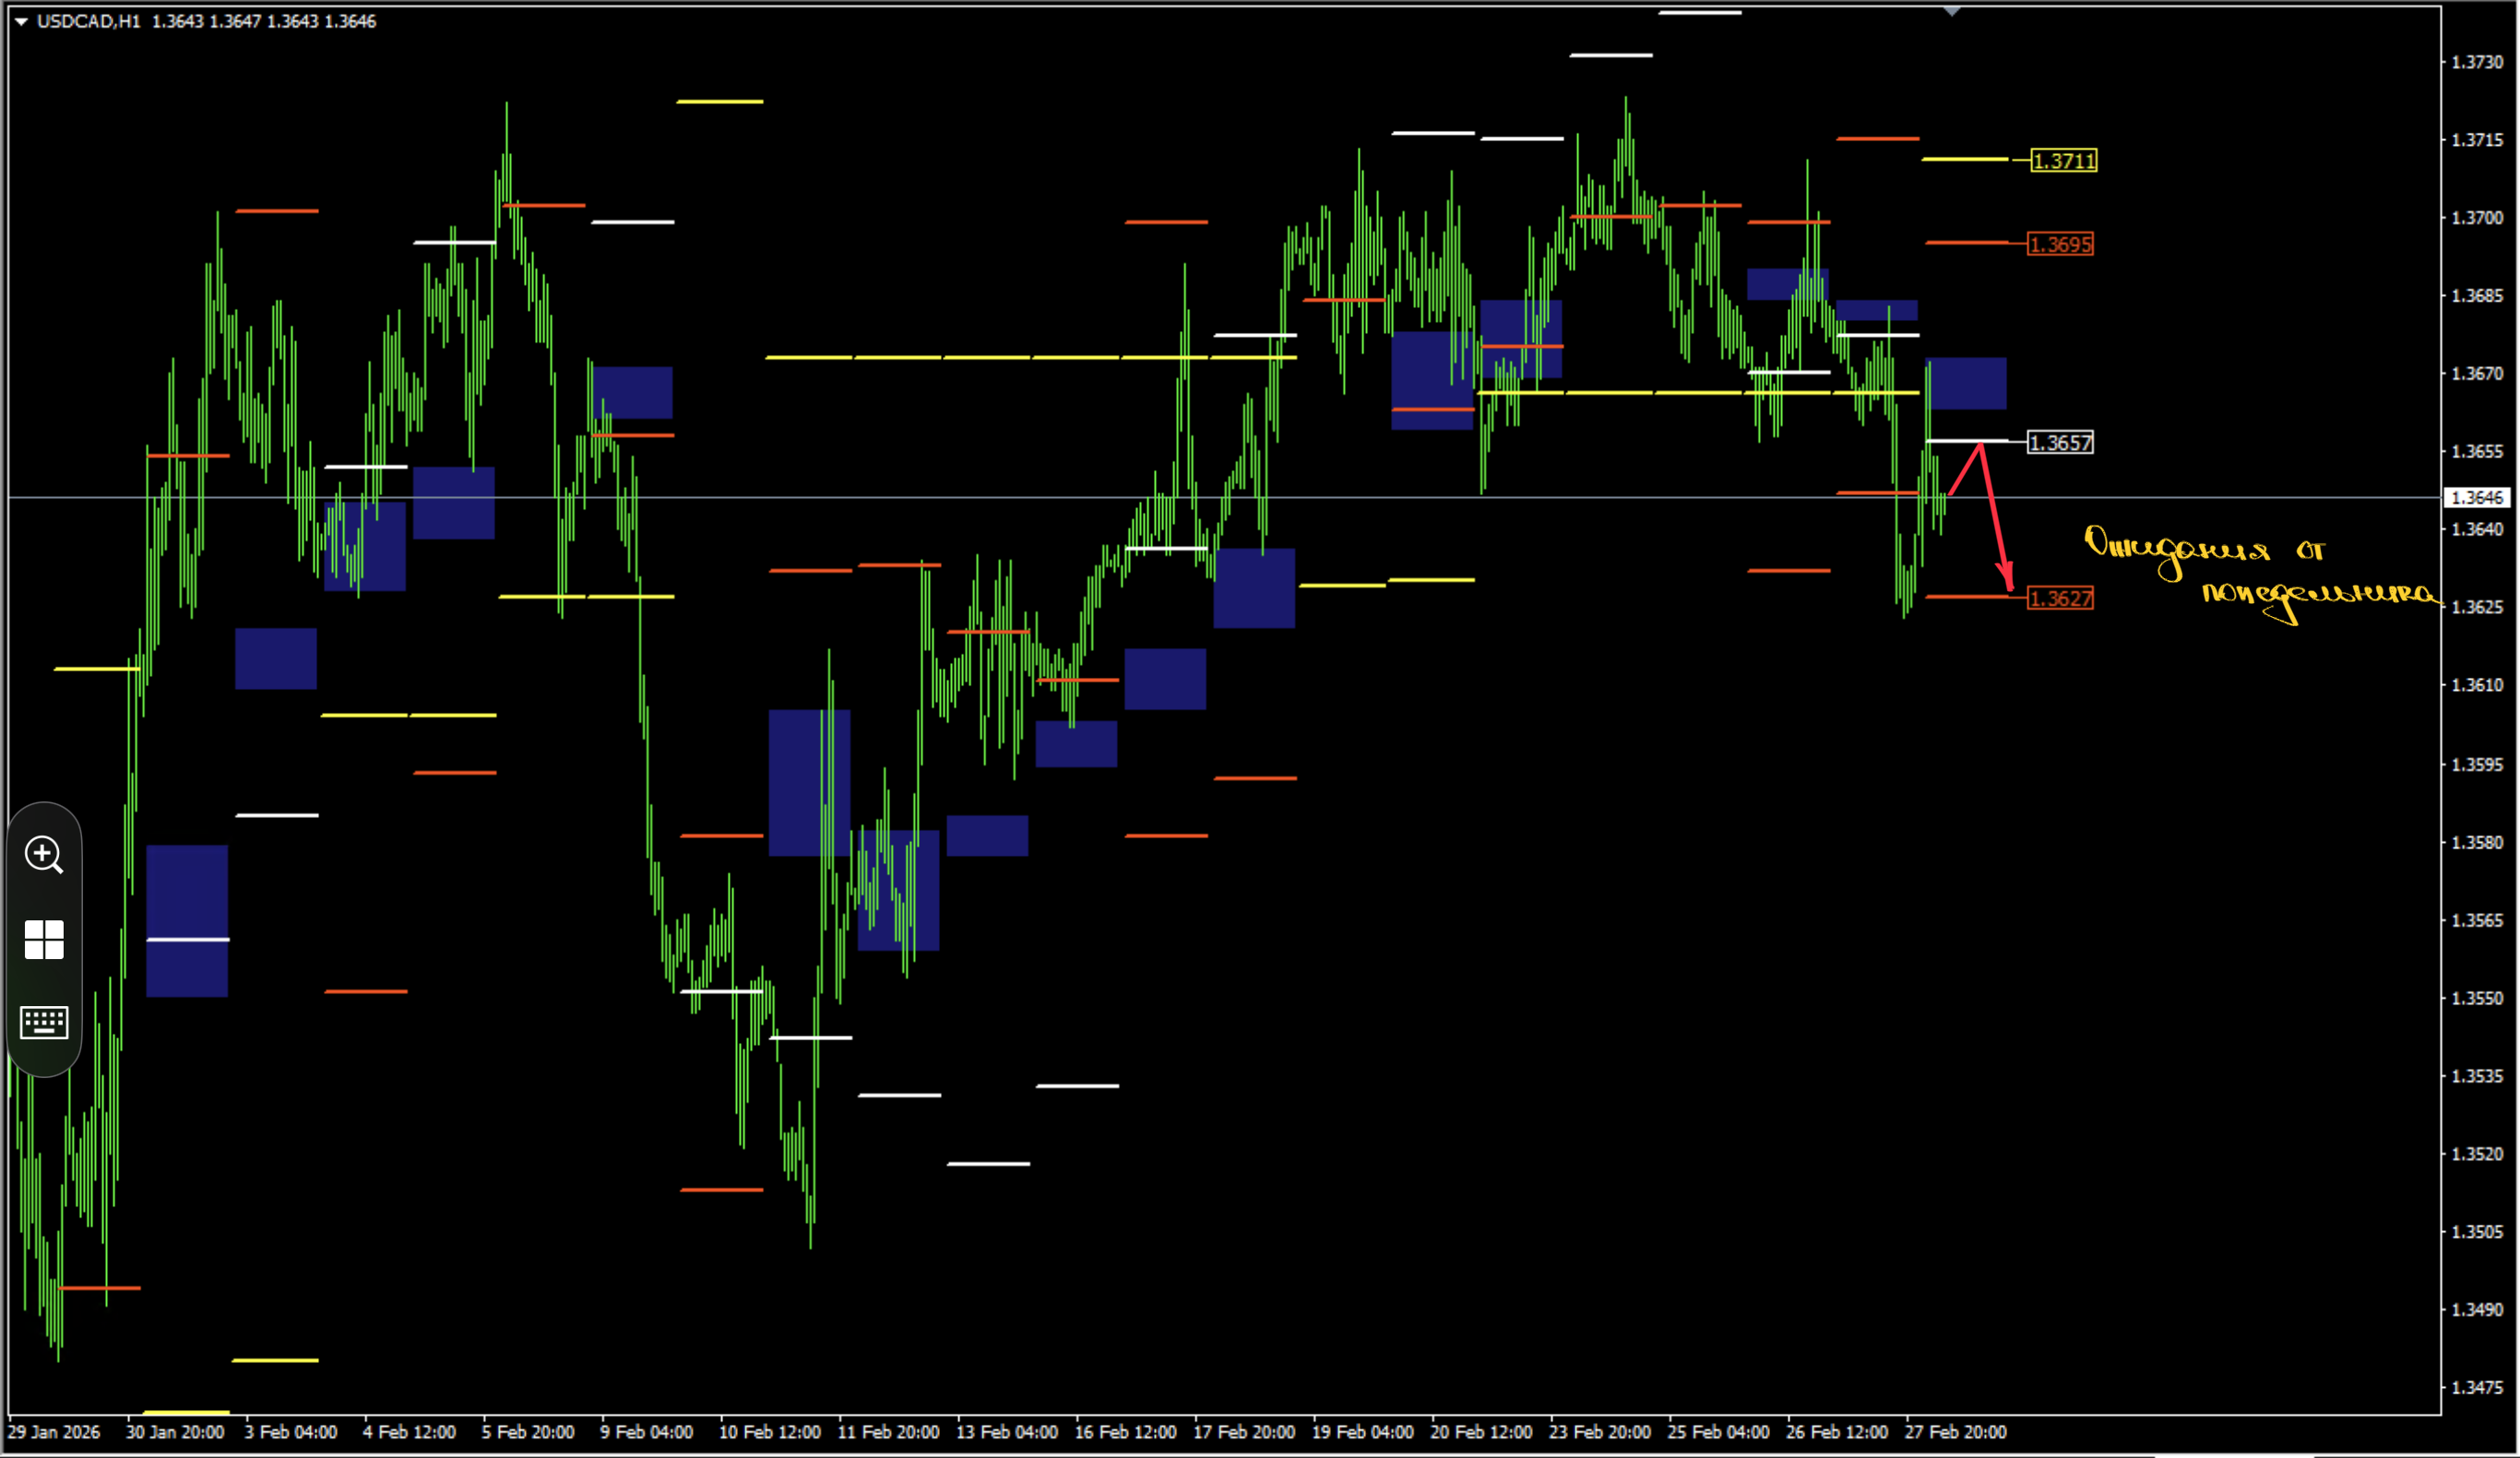The image size is (2520, 1458).
Task: Click the 1.3475 price scale value
Action: pos(2476,1387)
